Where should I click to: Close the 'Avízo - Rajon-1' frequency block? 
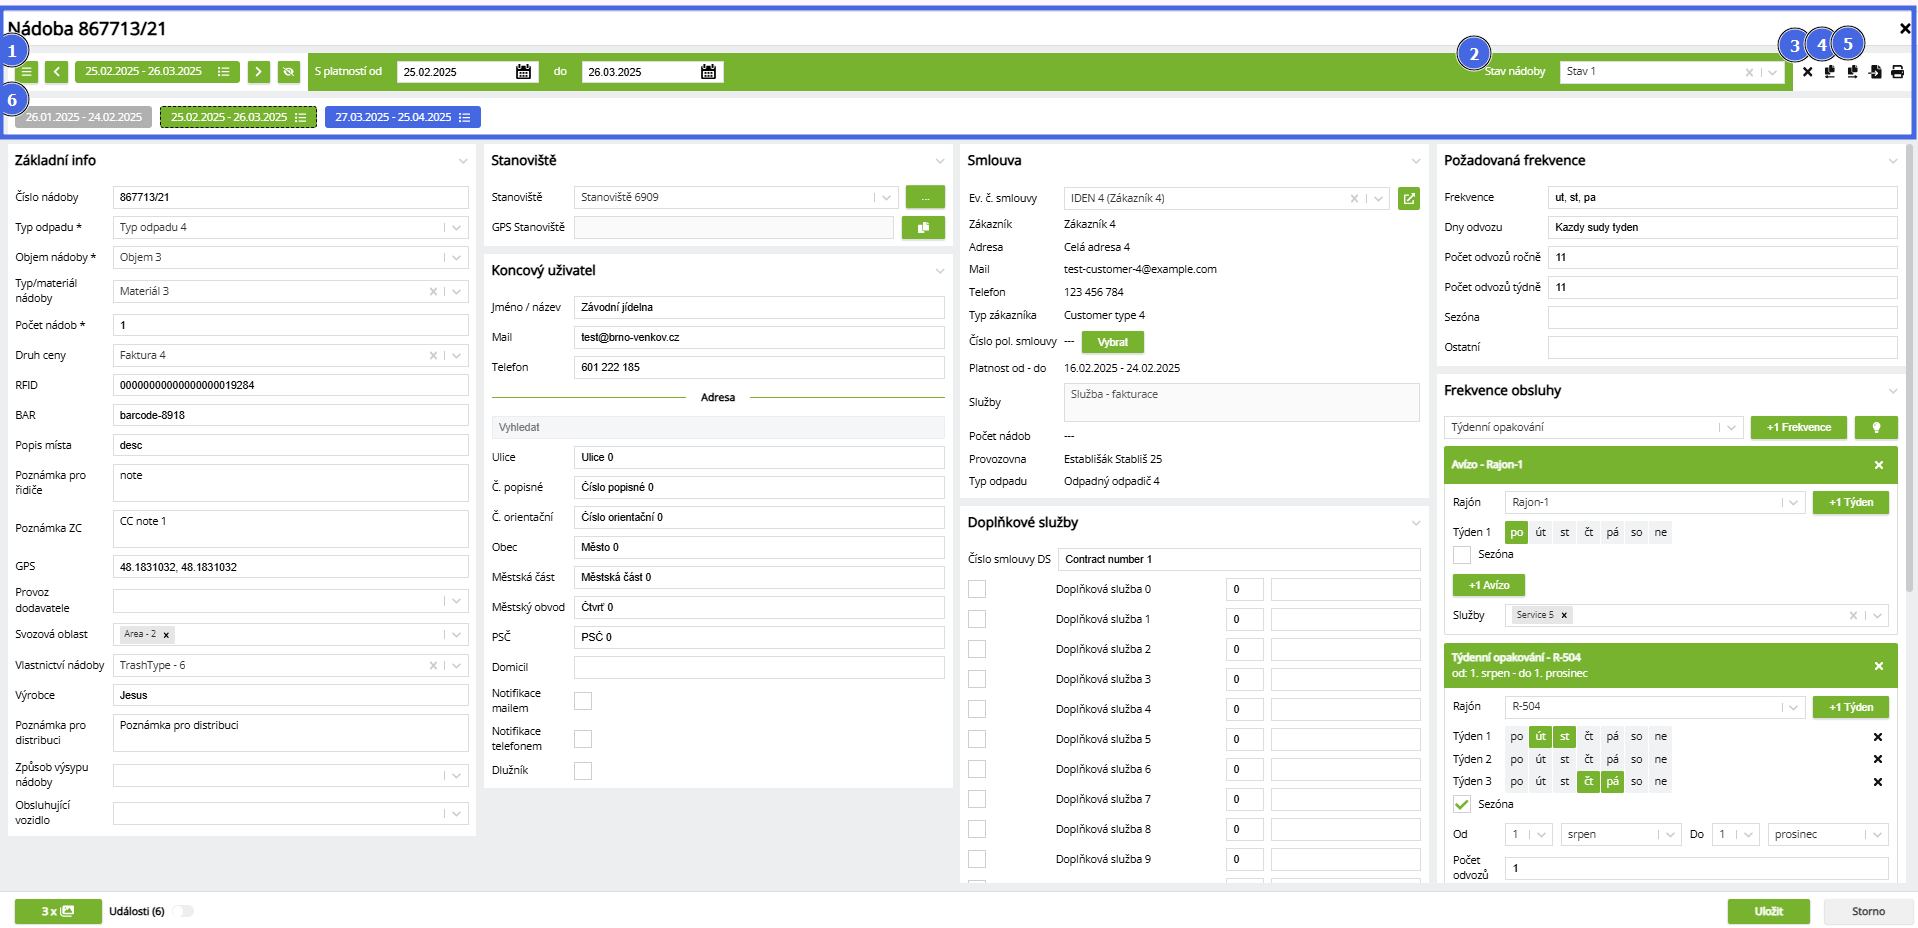1879,465
